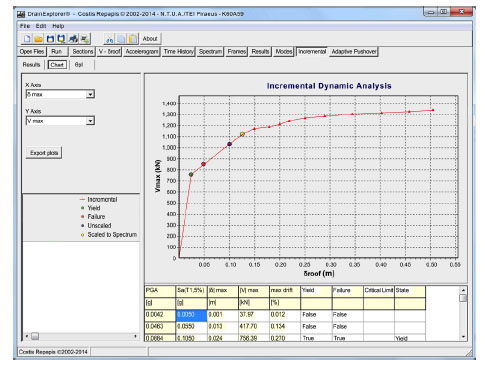This screenshot has height=368, width=485.
Task: Click the Sa(T1,5%) column header
Action: [191, 291]
